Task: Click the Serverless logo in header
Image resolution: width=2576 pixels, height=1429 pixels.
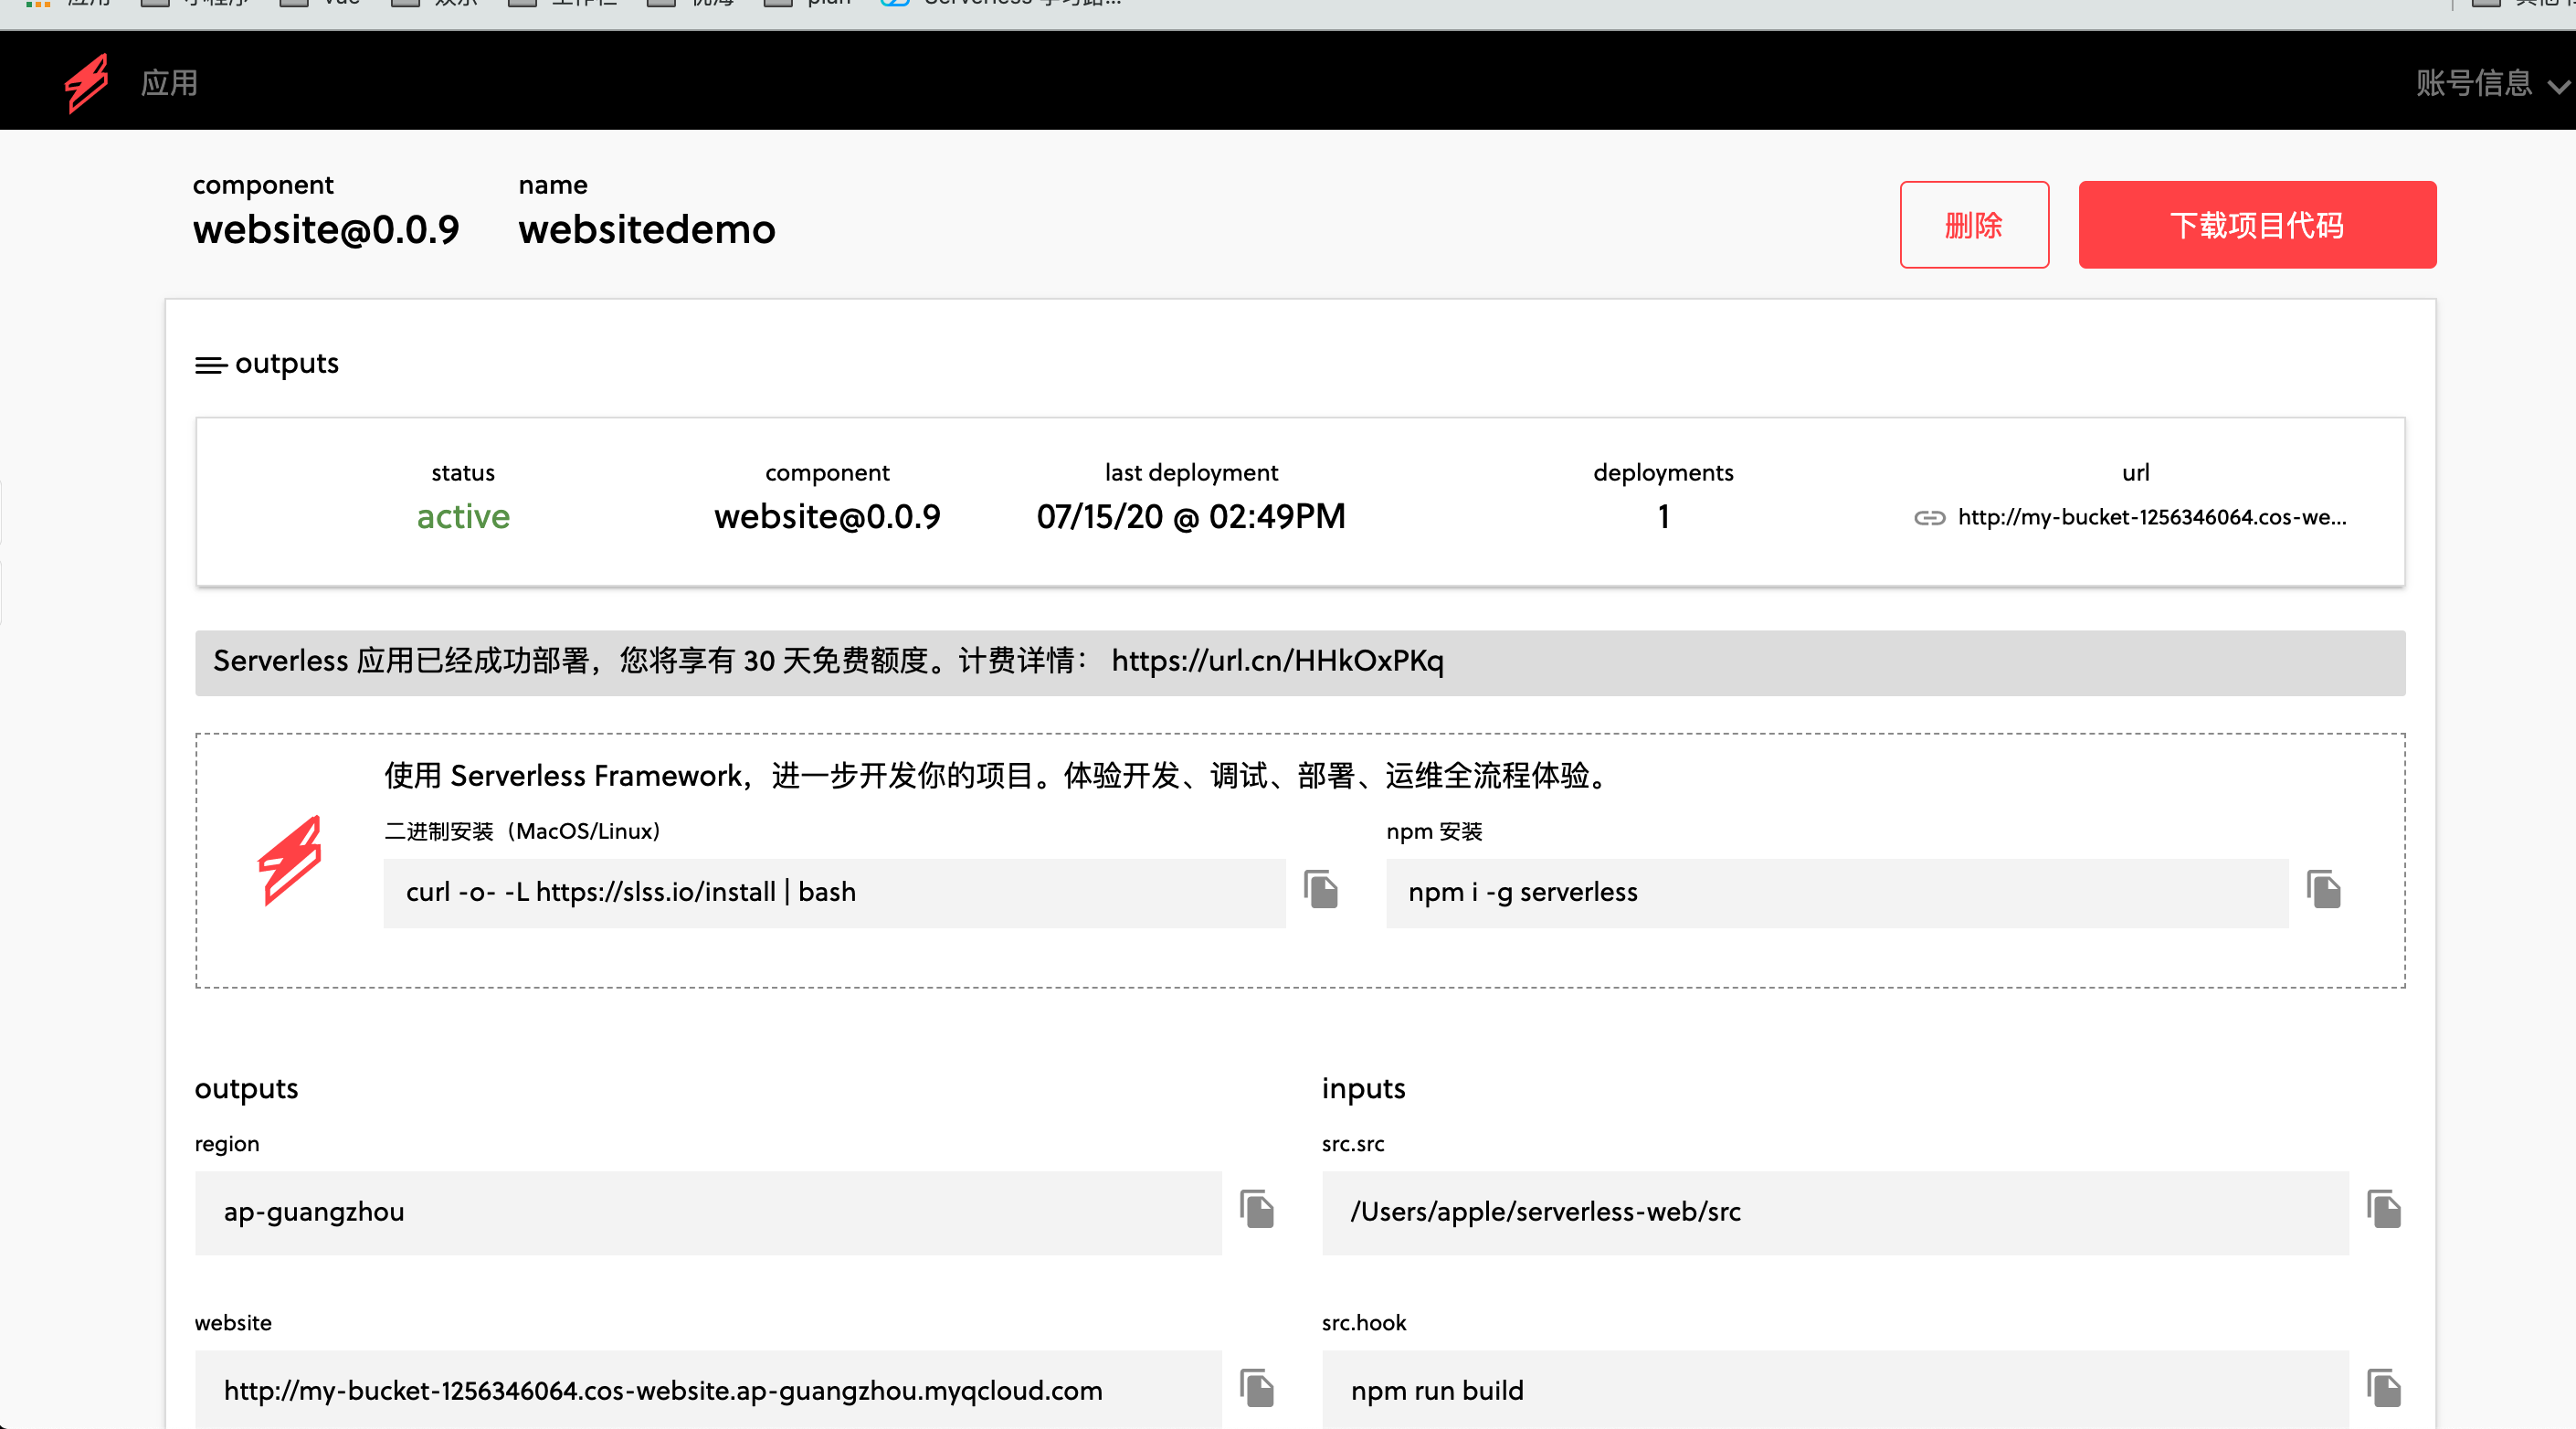Action: click(87, 82)
